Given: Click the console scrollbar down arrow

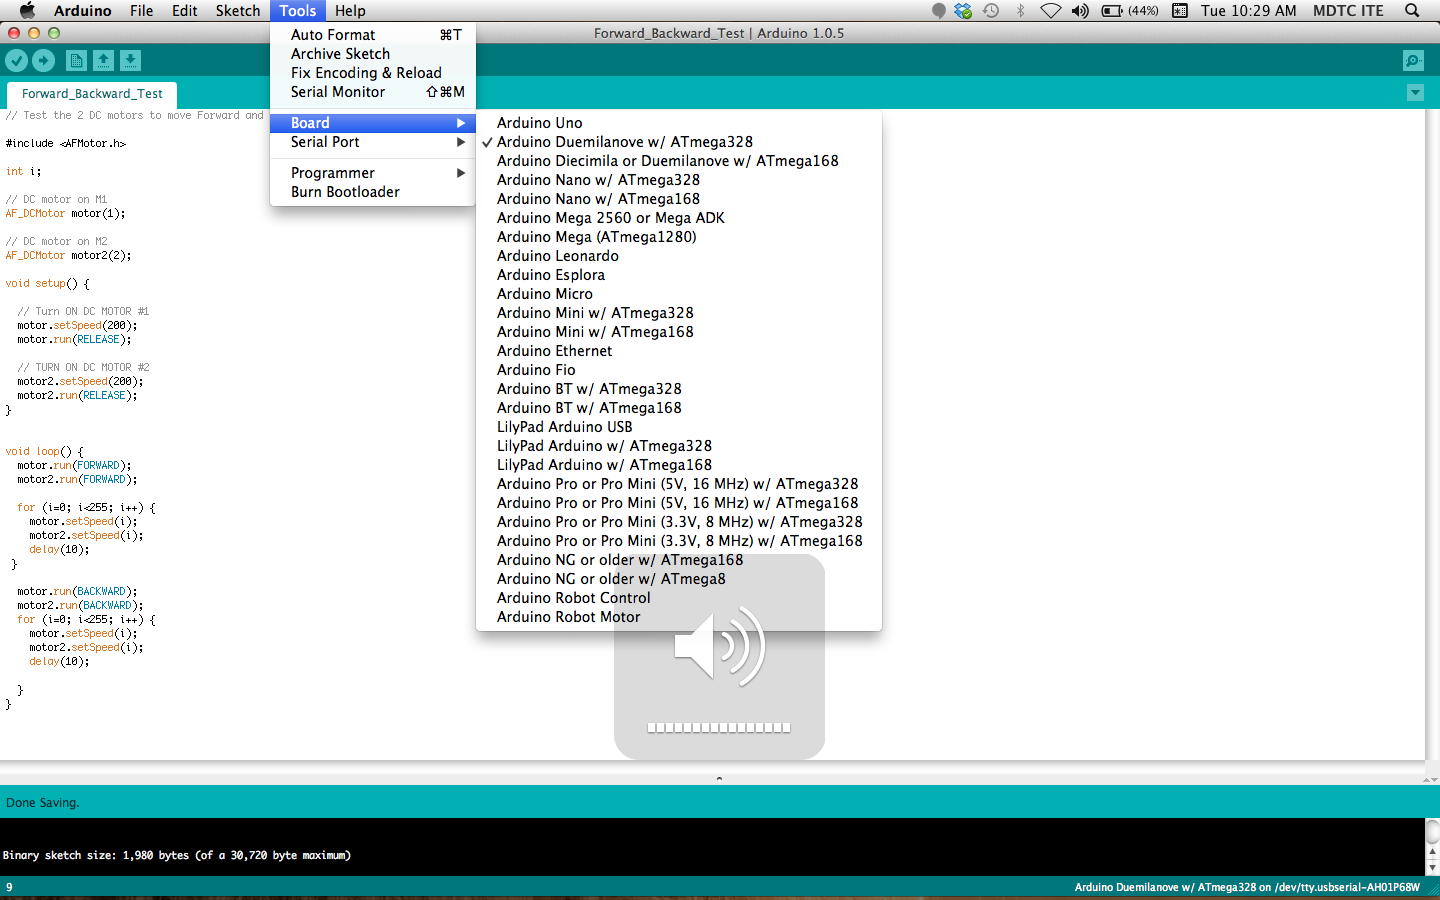Looking at the screenshot, I should [x=1432, y=868].
